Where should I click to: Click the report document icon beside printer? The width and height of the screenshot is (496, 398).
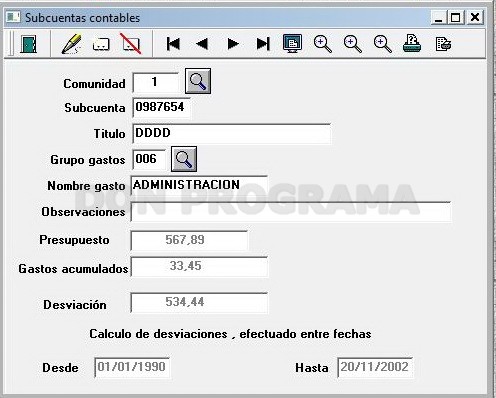tap(443, 44)
